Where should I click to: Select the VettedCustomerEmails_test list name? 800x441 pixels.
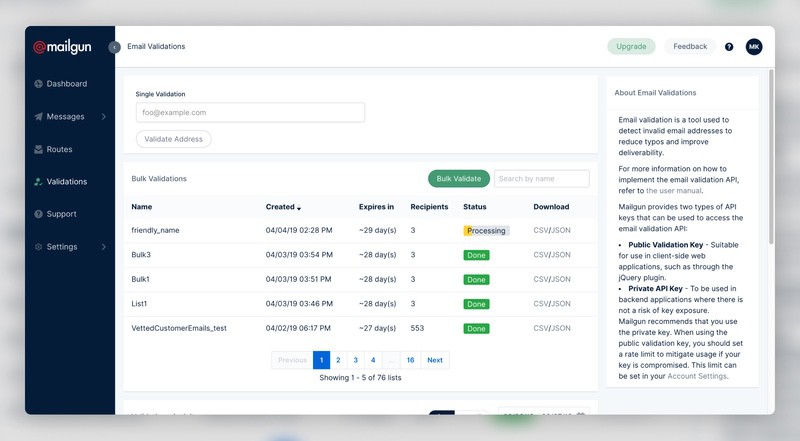pyautogui.click(x=179, y=328)
